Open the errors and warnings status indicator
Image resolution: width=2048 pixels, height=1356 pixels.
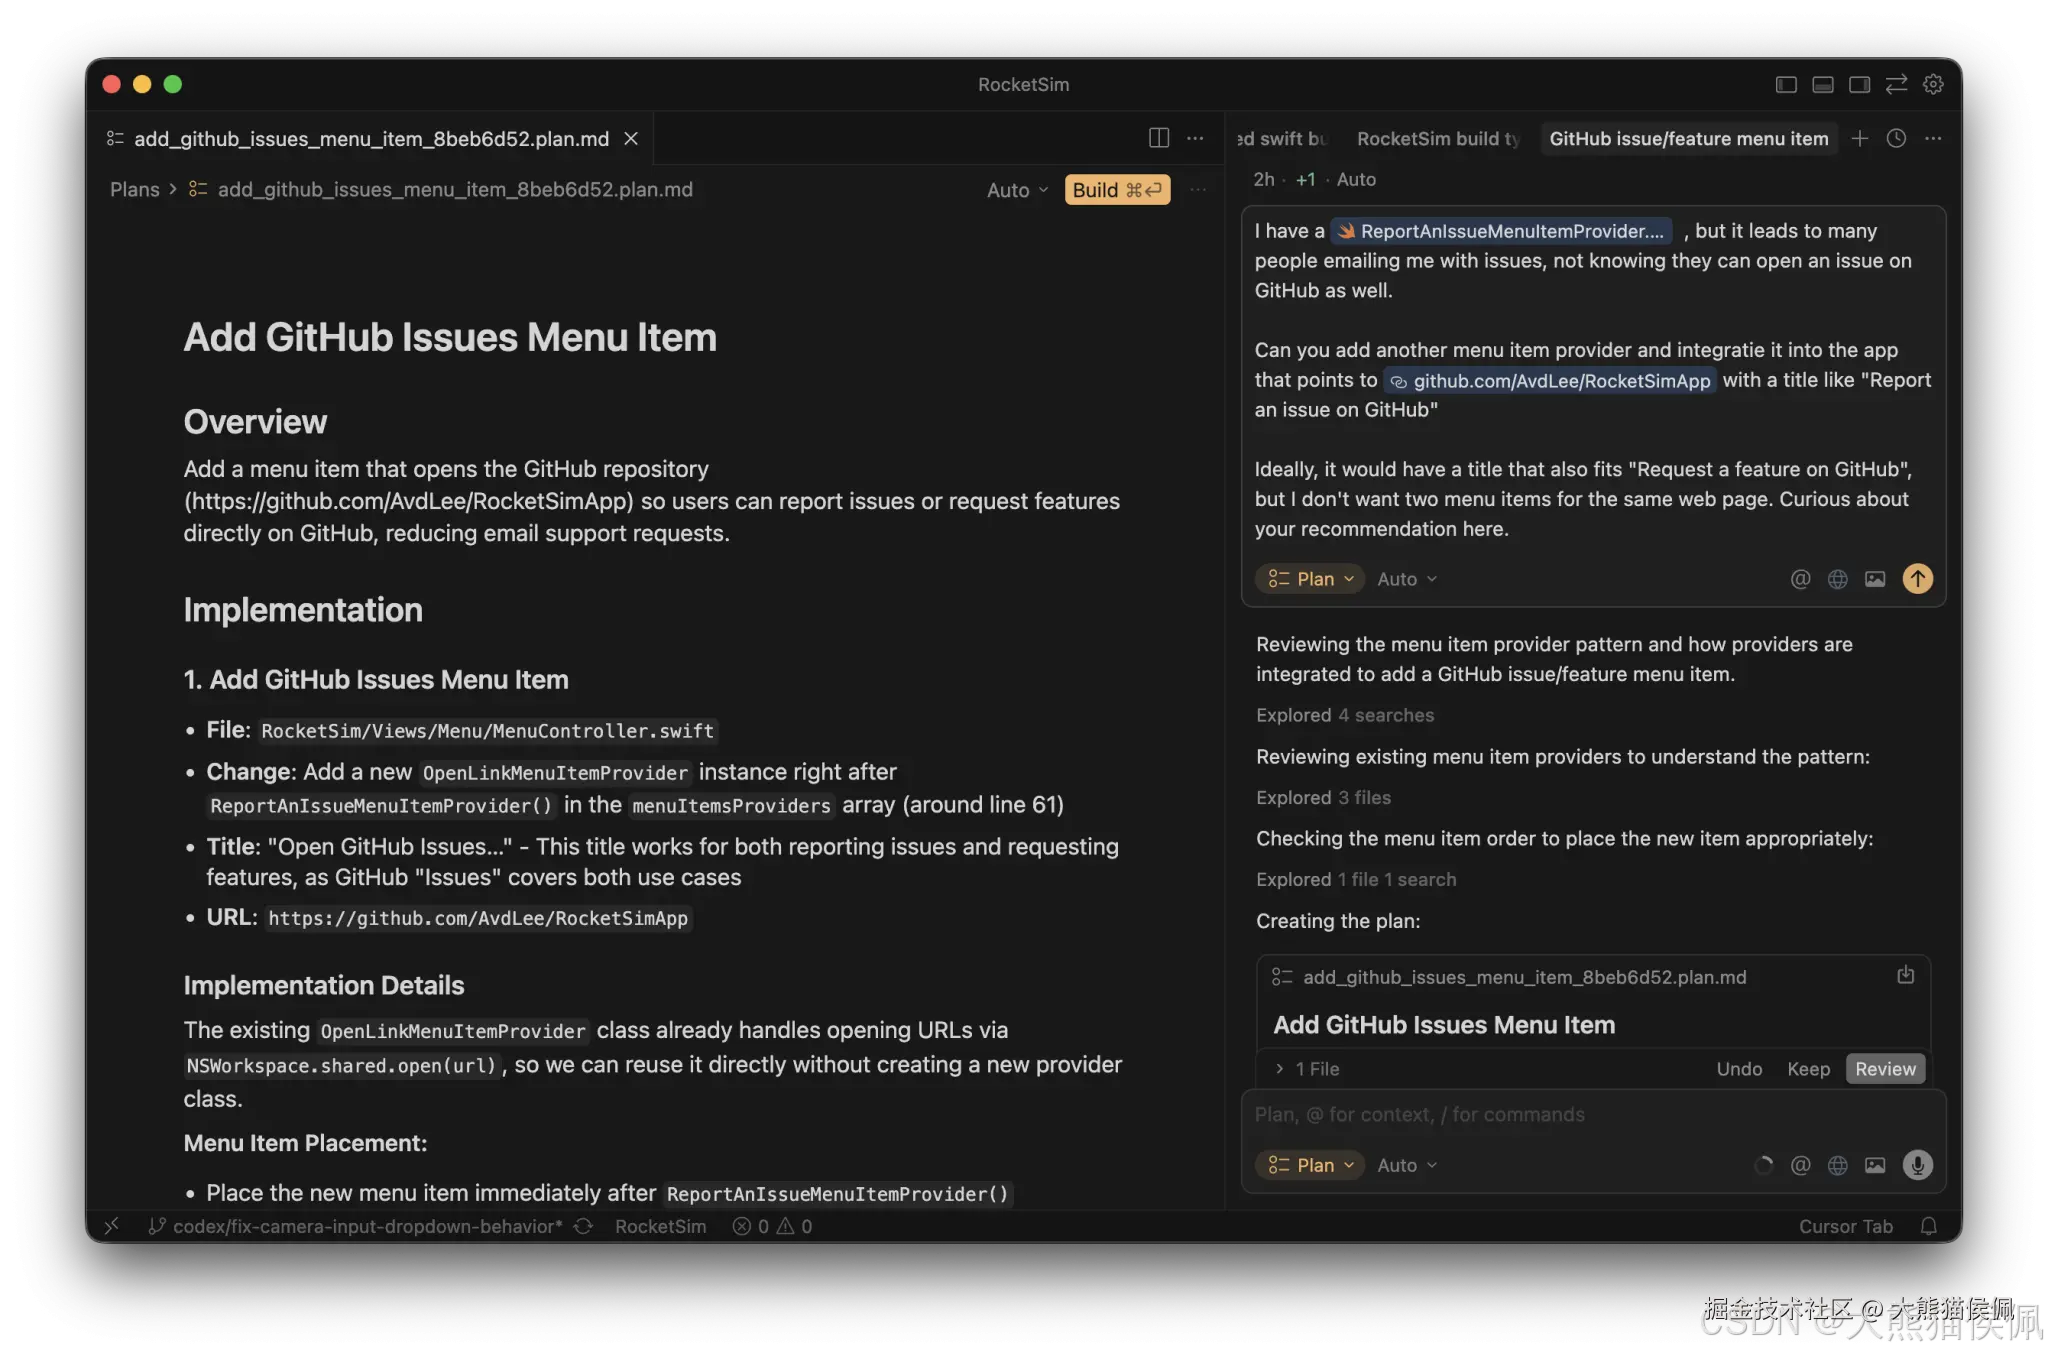(x=772, y=1226)
